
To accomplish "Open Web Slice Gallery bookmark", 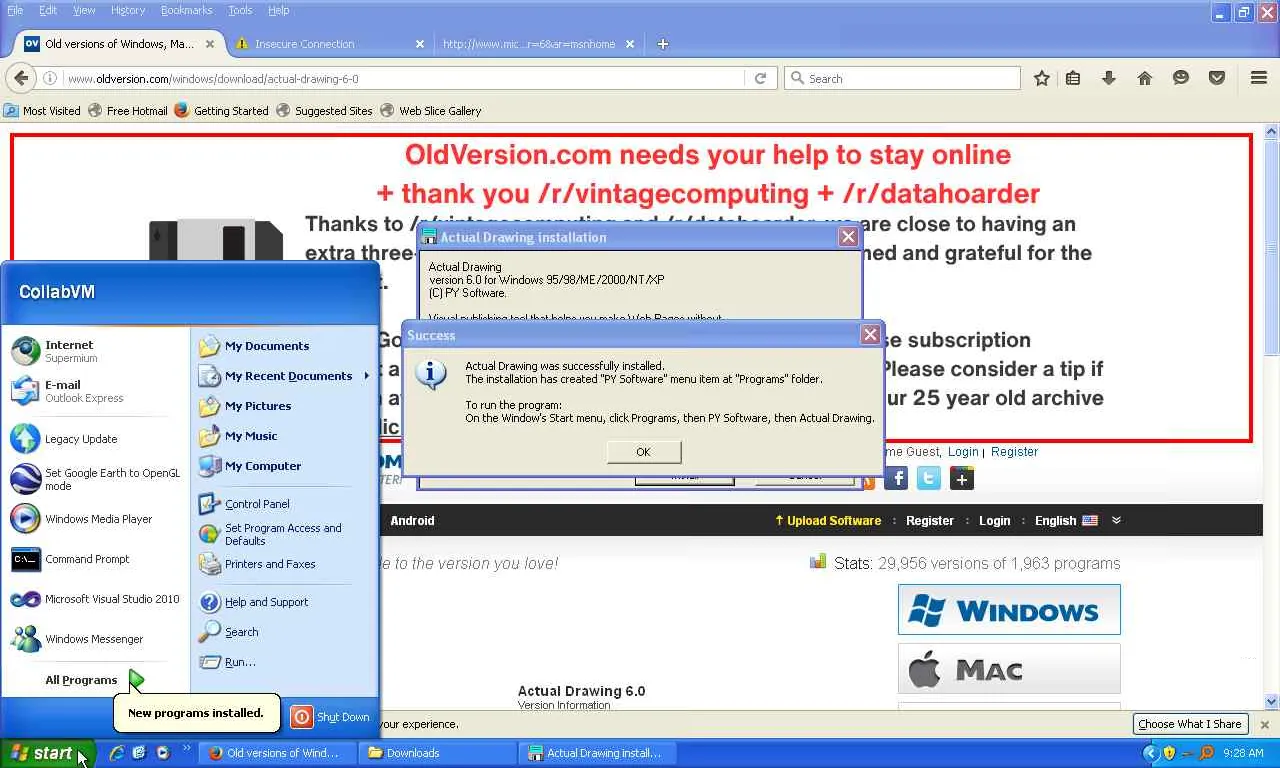I will pos(431,111).
